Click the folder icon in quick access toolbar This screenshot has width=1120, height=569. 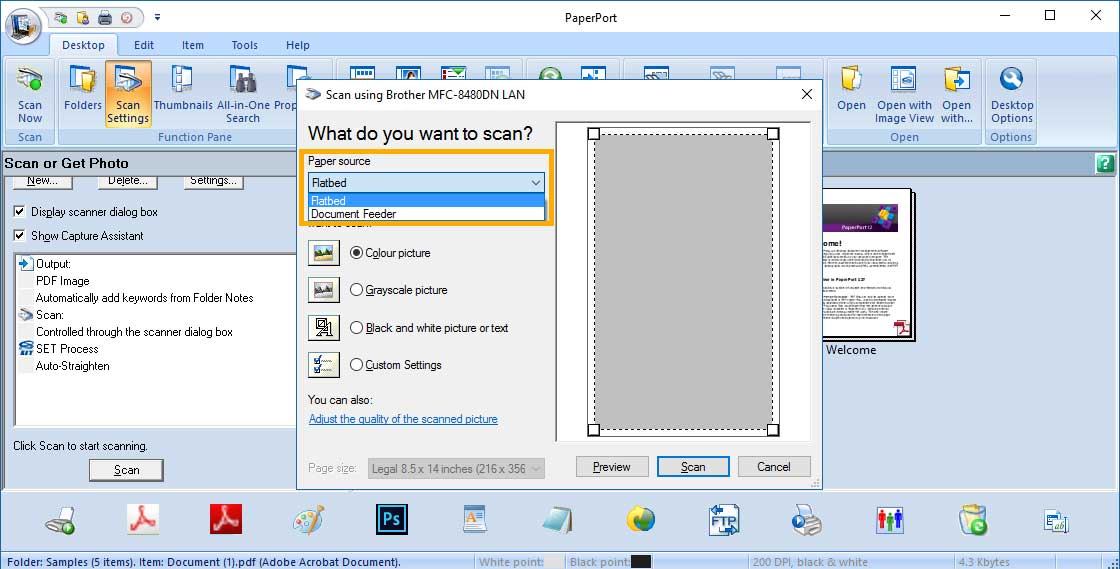[82, 18]
